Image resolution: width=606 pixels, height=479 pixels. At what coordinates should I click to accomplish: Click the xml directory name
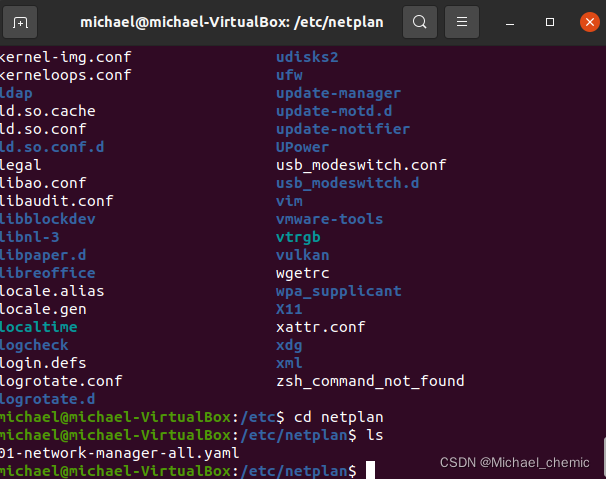point(289,363)
